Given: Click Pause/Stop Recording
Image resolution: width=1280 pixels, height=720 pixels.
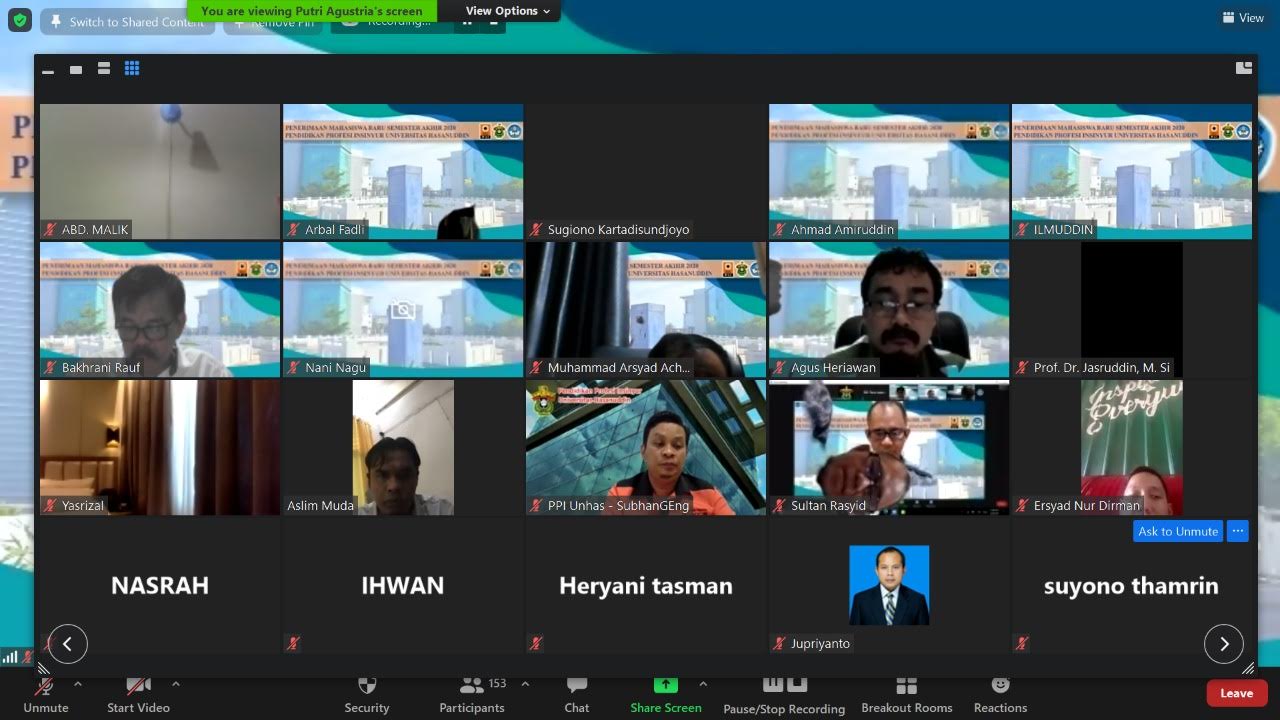Looking at the screenshot, I should [784, 693].
